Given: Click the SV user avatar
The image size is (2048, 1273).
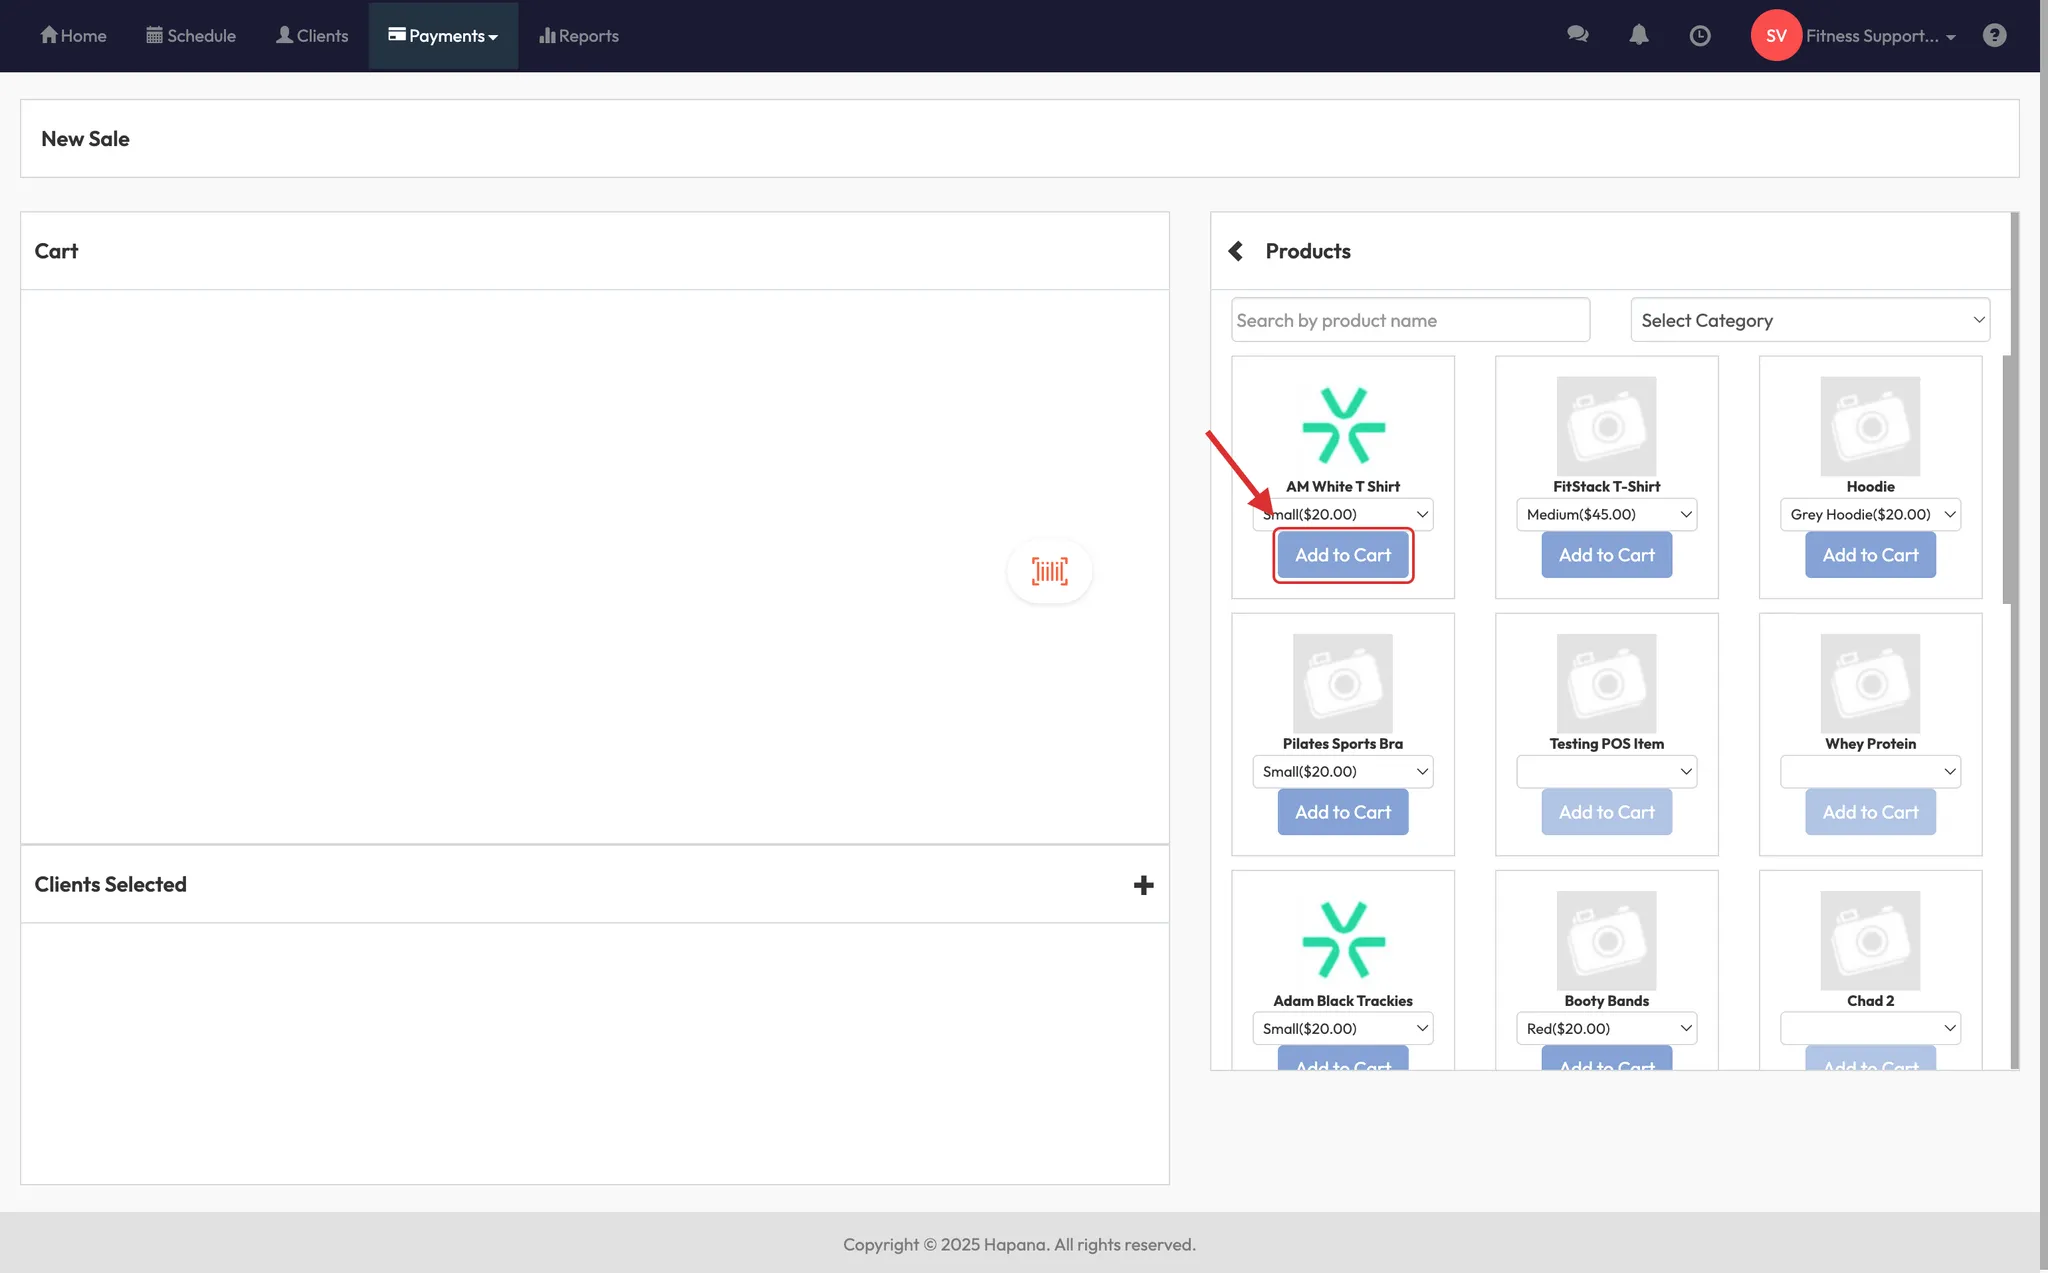Looking at the screenshot, I should pos(1775,35).
